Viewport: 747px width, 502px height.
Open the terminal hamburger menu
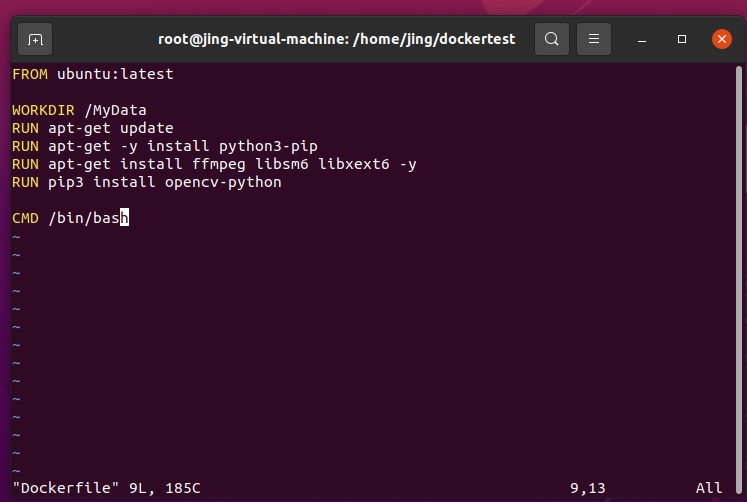(594, 40)
